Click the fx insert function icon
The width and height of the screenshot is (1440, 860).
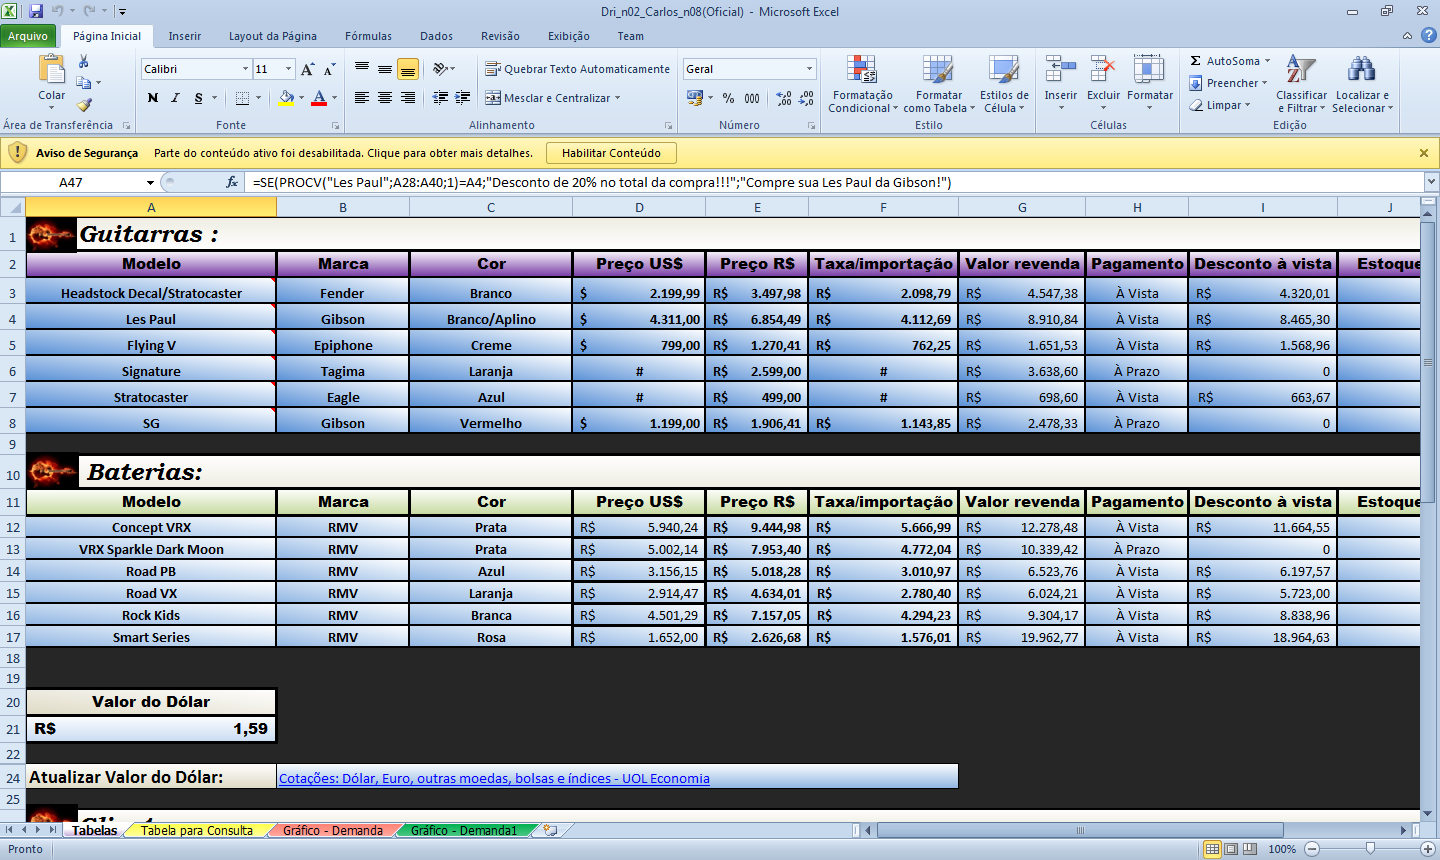pyautogui.click(x=232, y=182)
